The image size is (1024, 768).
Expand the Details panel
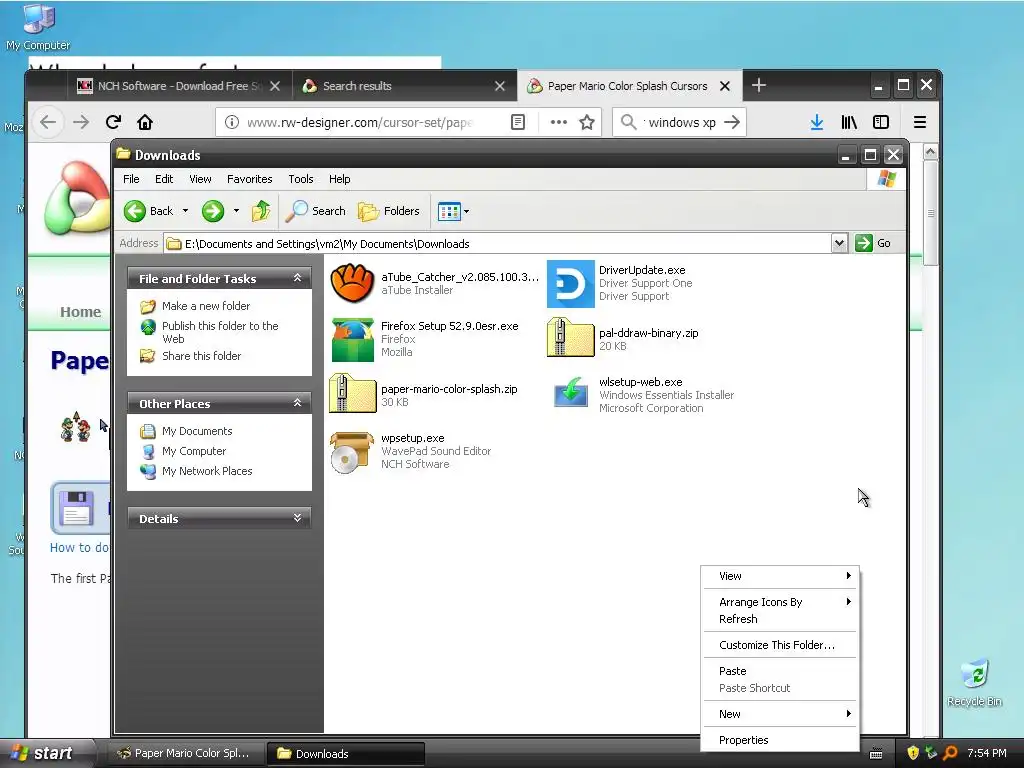coord(297,518)
